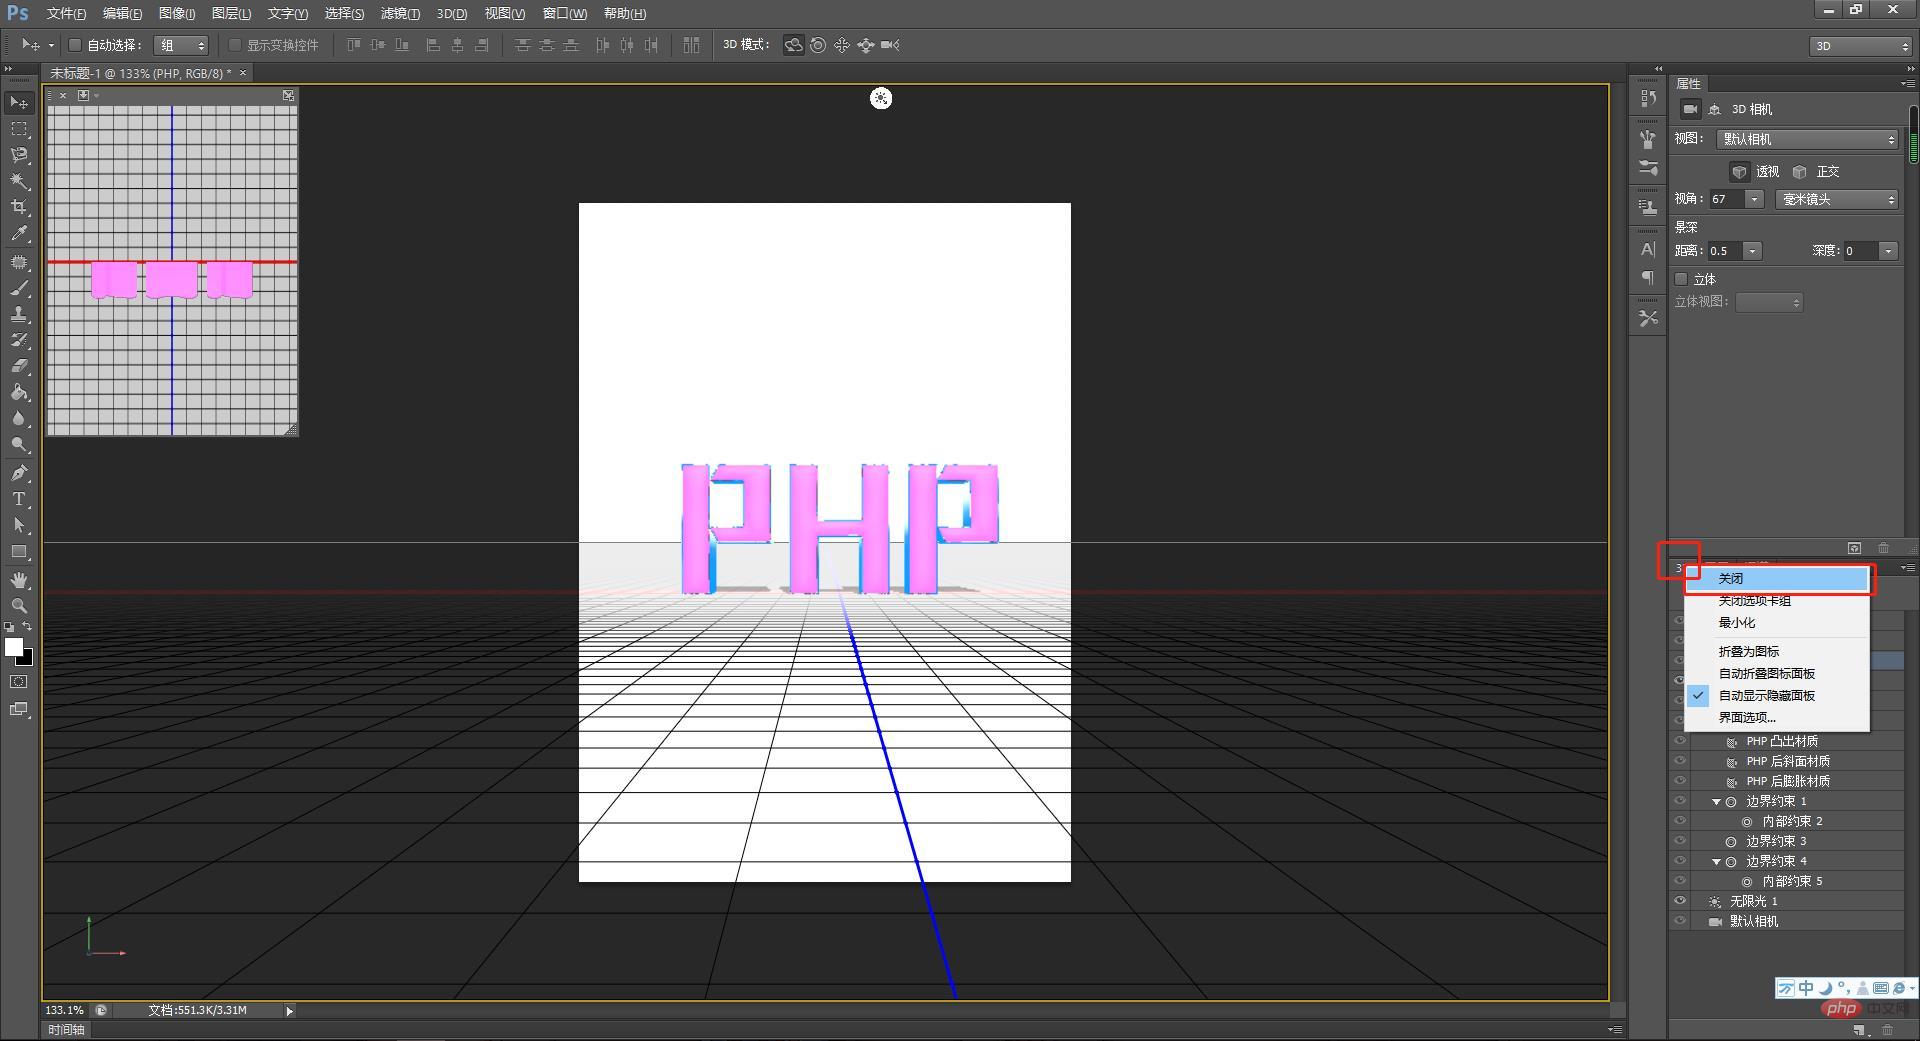Open the 3D menu

coord(452,13)
